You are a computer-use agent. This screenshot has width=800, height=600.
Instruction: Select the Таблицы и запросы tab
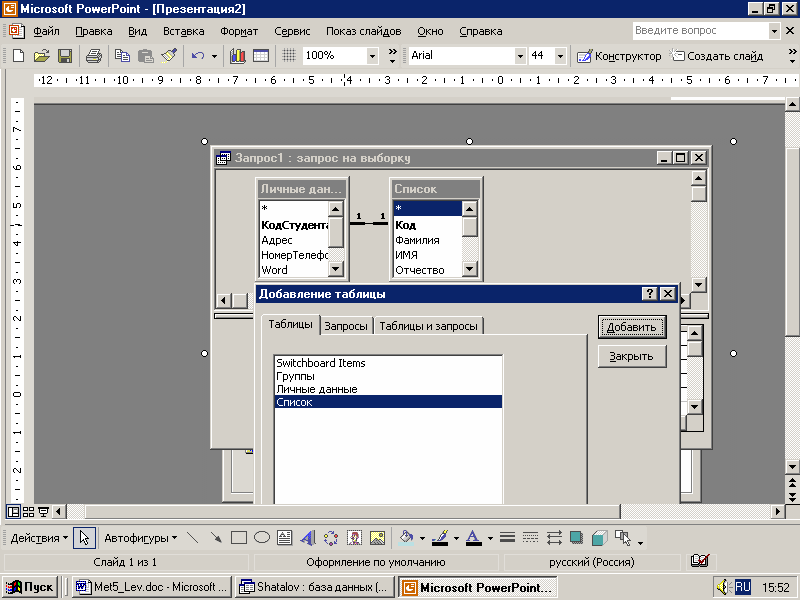[x=429, y=326]
